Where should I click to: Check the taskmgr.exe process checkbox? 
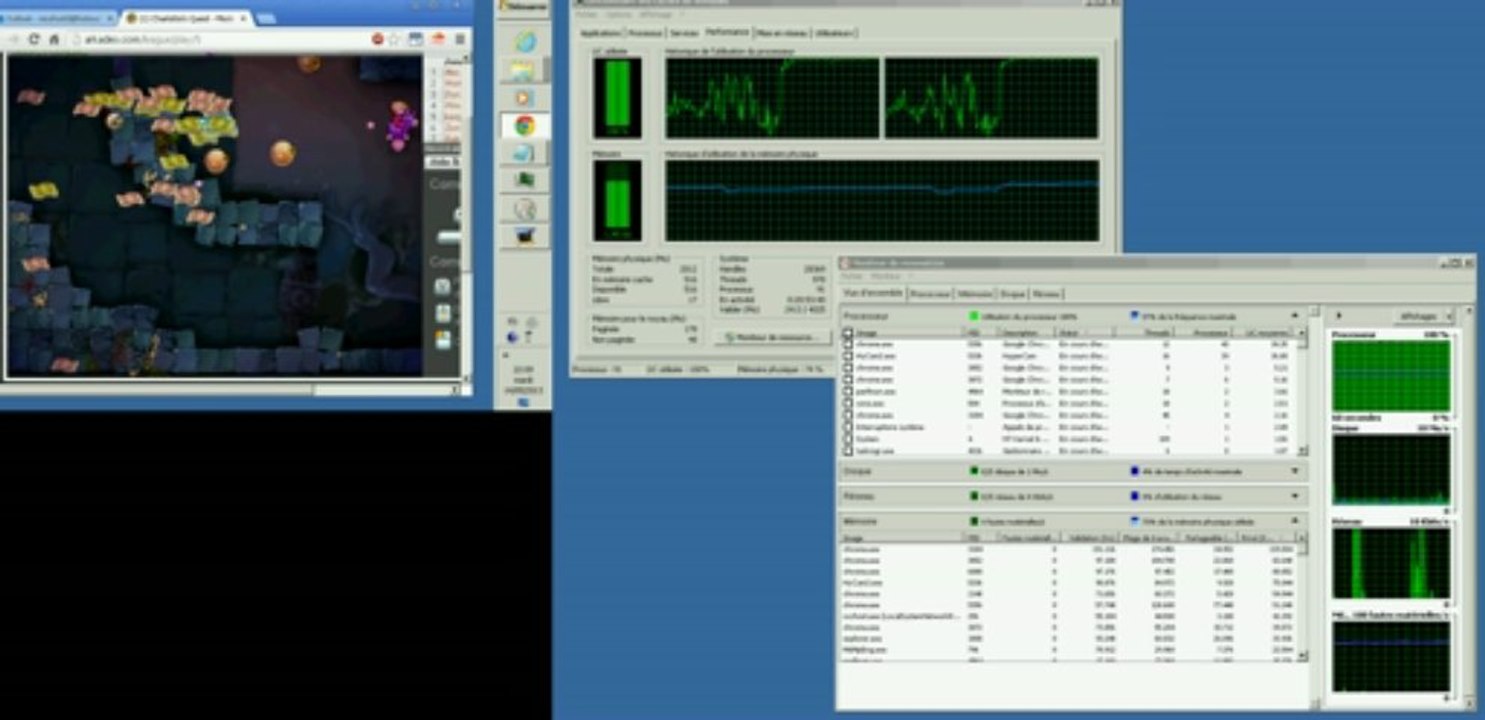point(848,451)
